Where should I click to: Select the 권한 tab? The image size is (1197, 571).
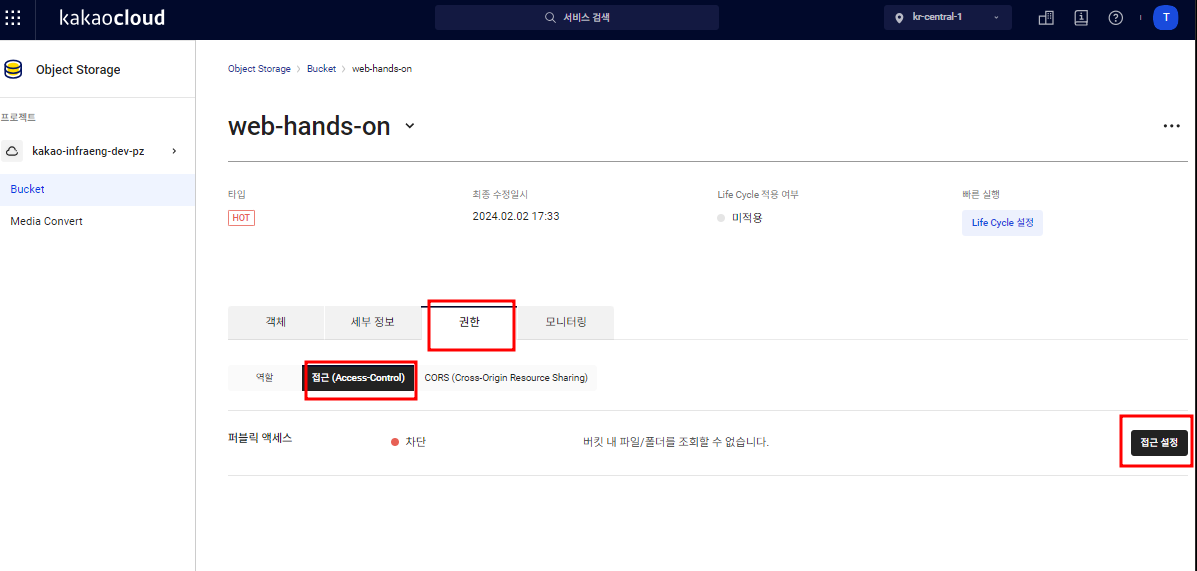469,322
